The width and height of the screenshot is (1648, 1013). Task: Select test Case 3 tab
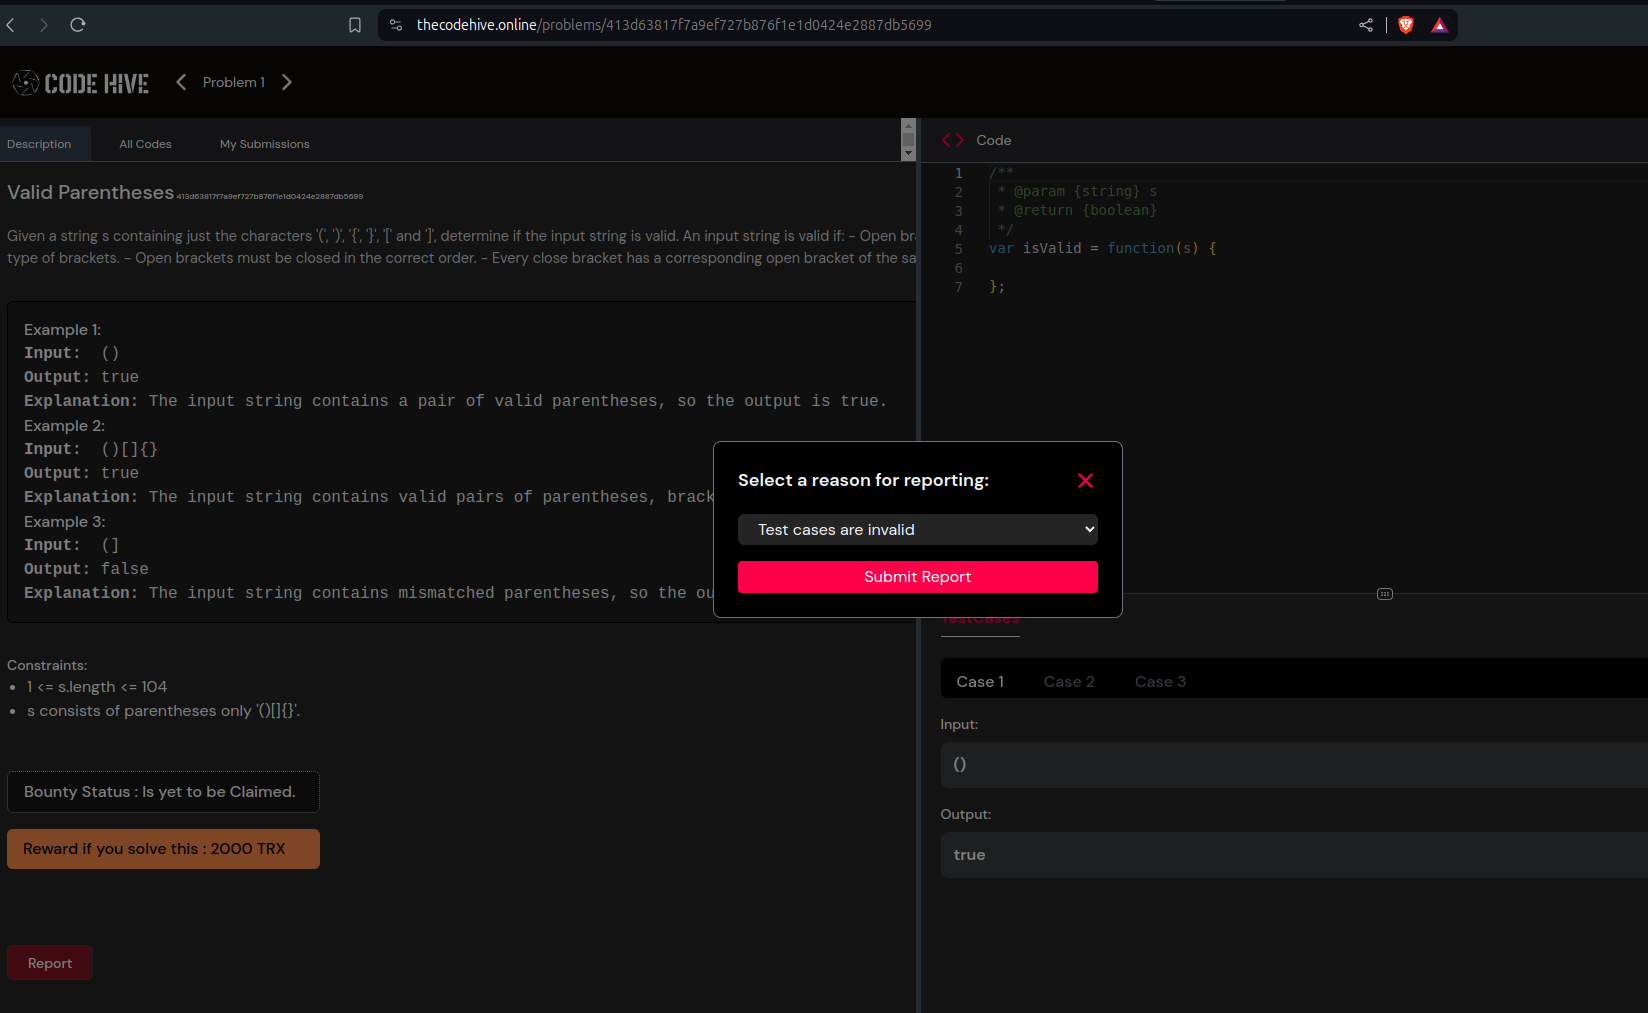tap(1160, 682)
